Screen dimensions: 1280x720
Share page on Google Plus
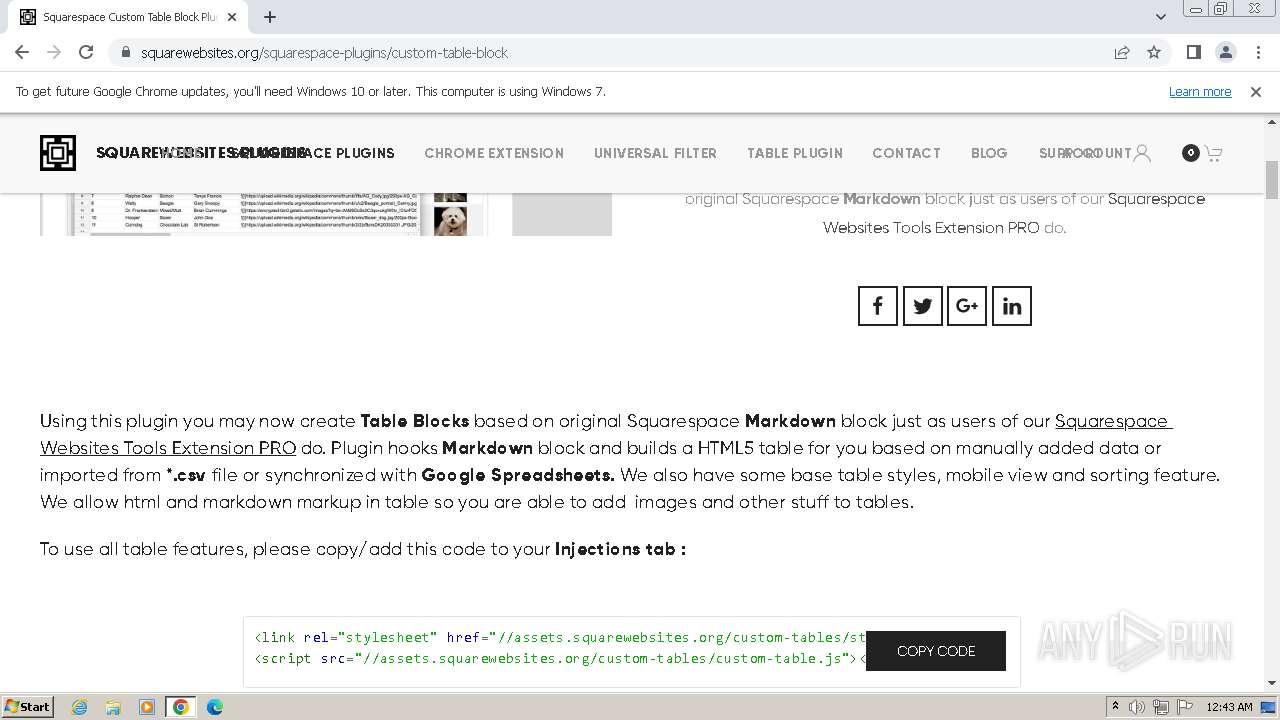pos(967,306)
